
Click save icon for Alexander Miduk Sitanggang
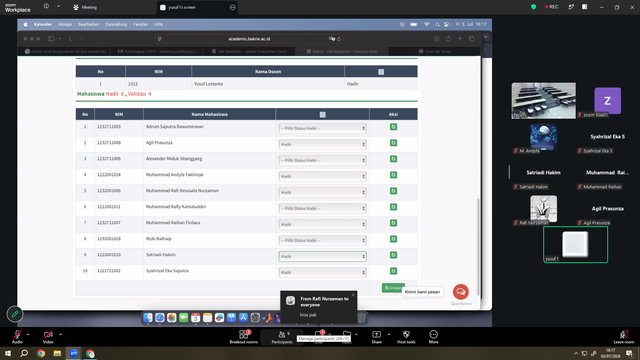[393, 159]
